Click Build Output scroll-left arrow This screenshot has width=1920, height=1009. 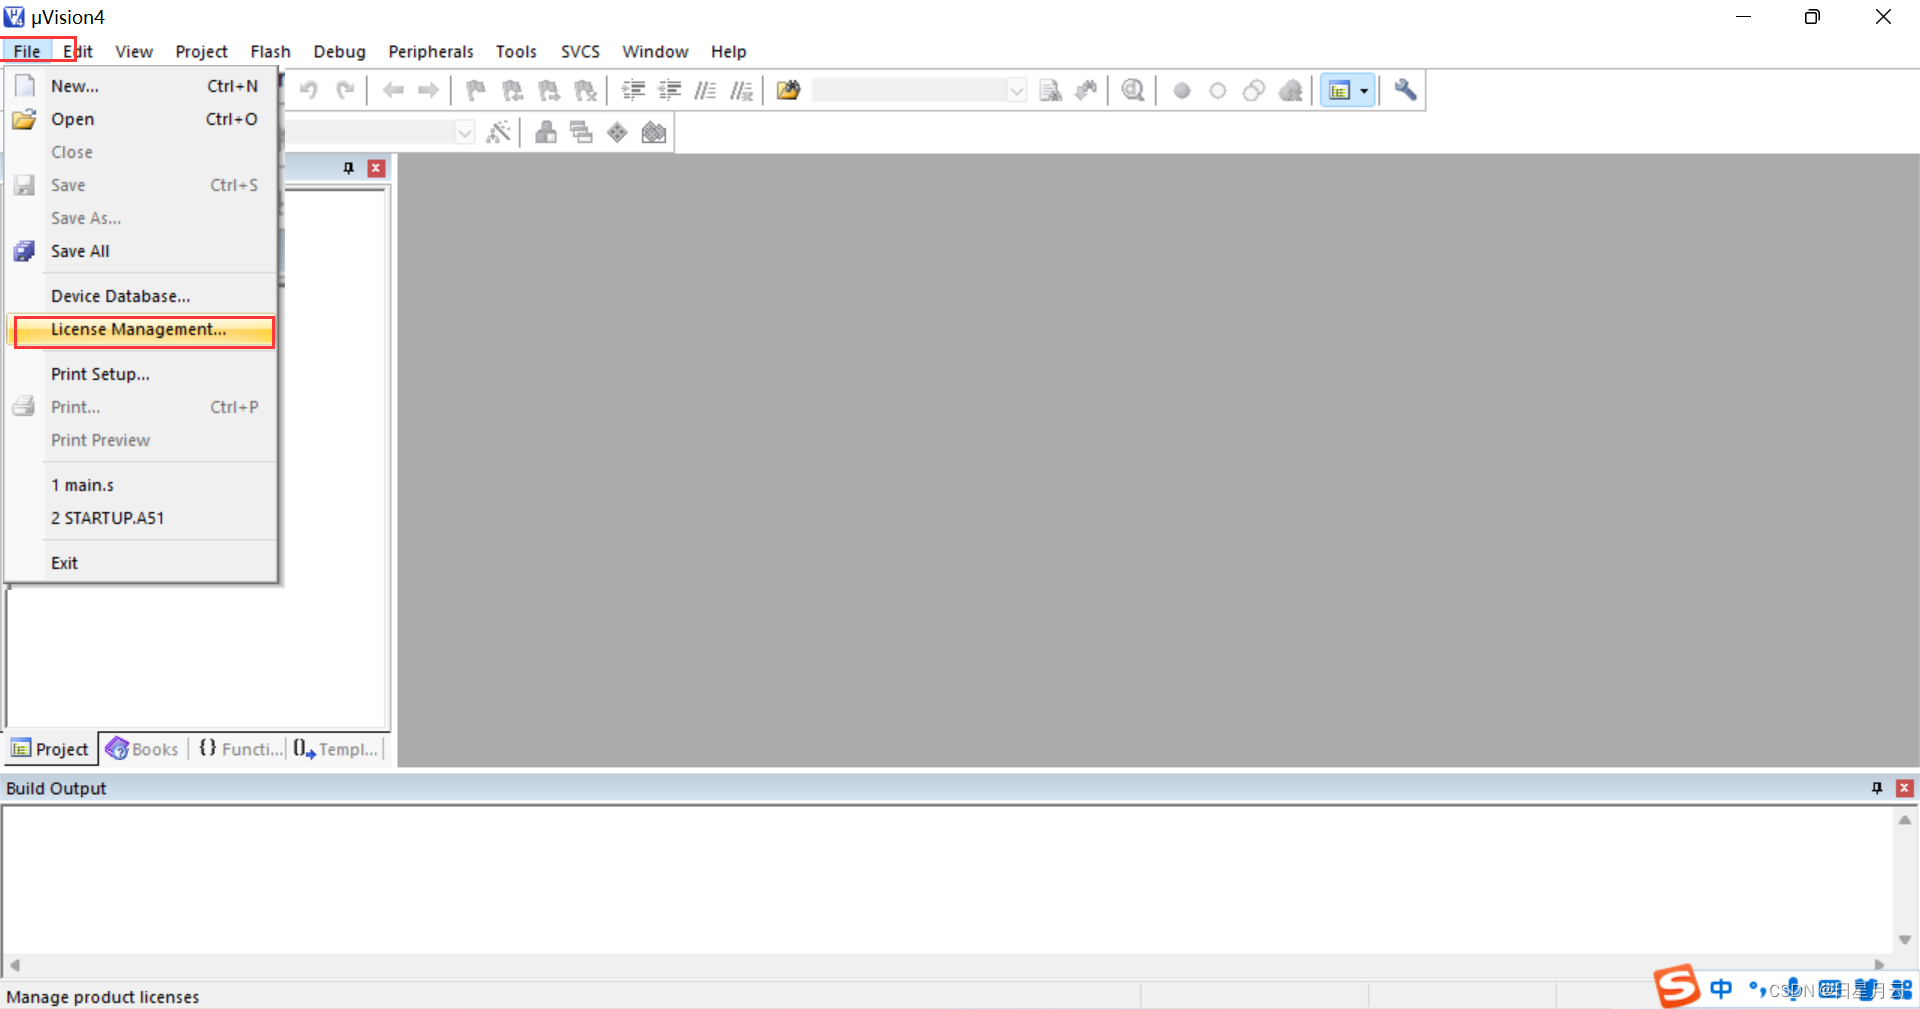click(15, 965)
